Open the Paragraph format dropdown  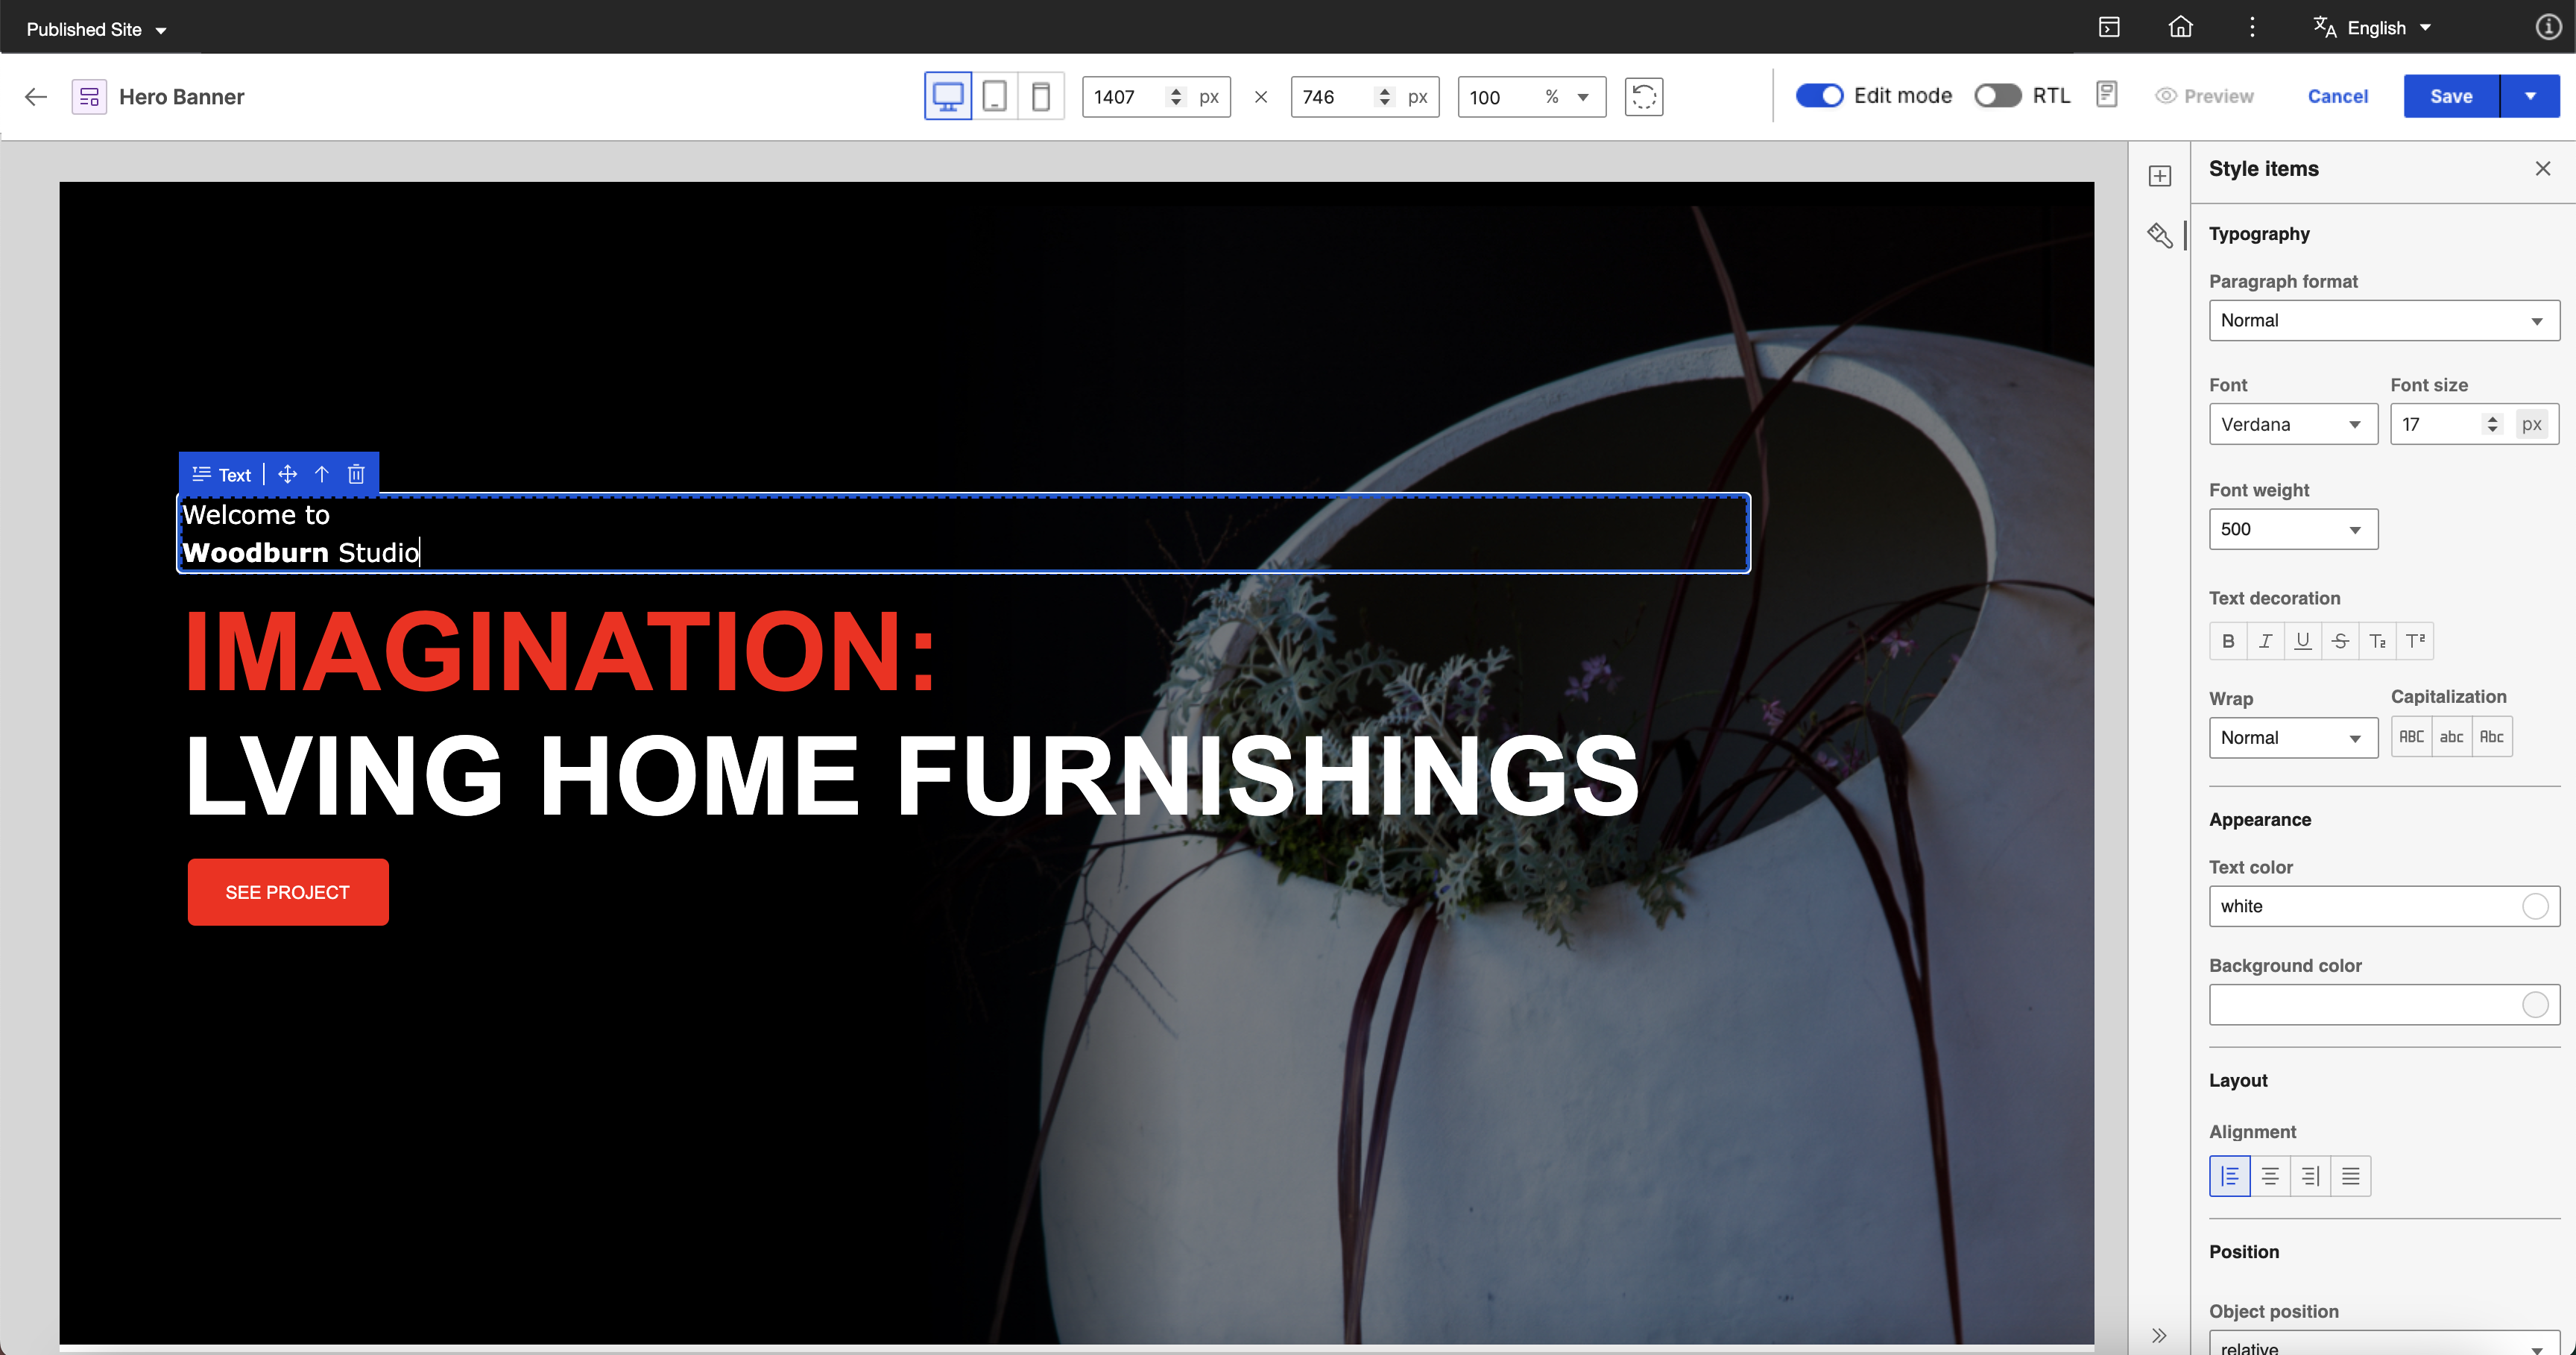2384,321
